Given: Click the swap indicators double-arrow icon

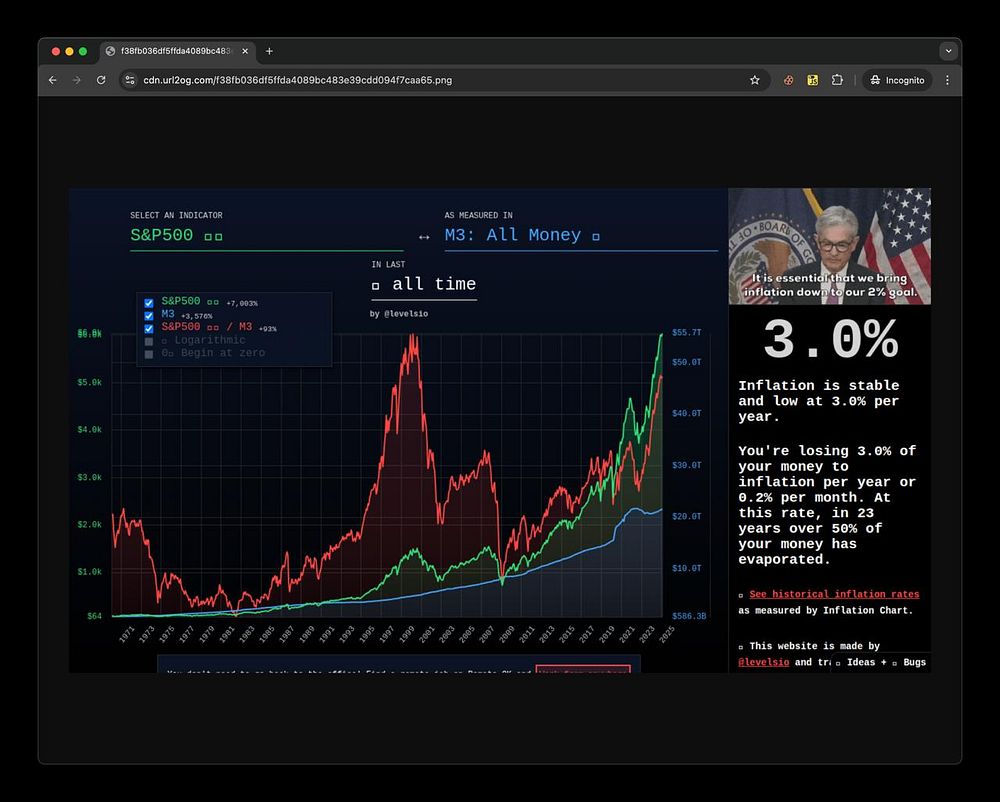Looking at the screenshot, I should [424, 237].
